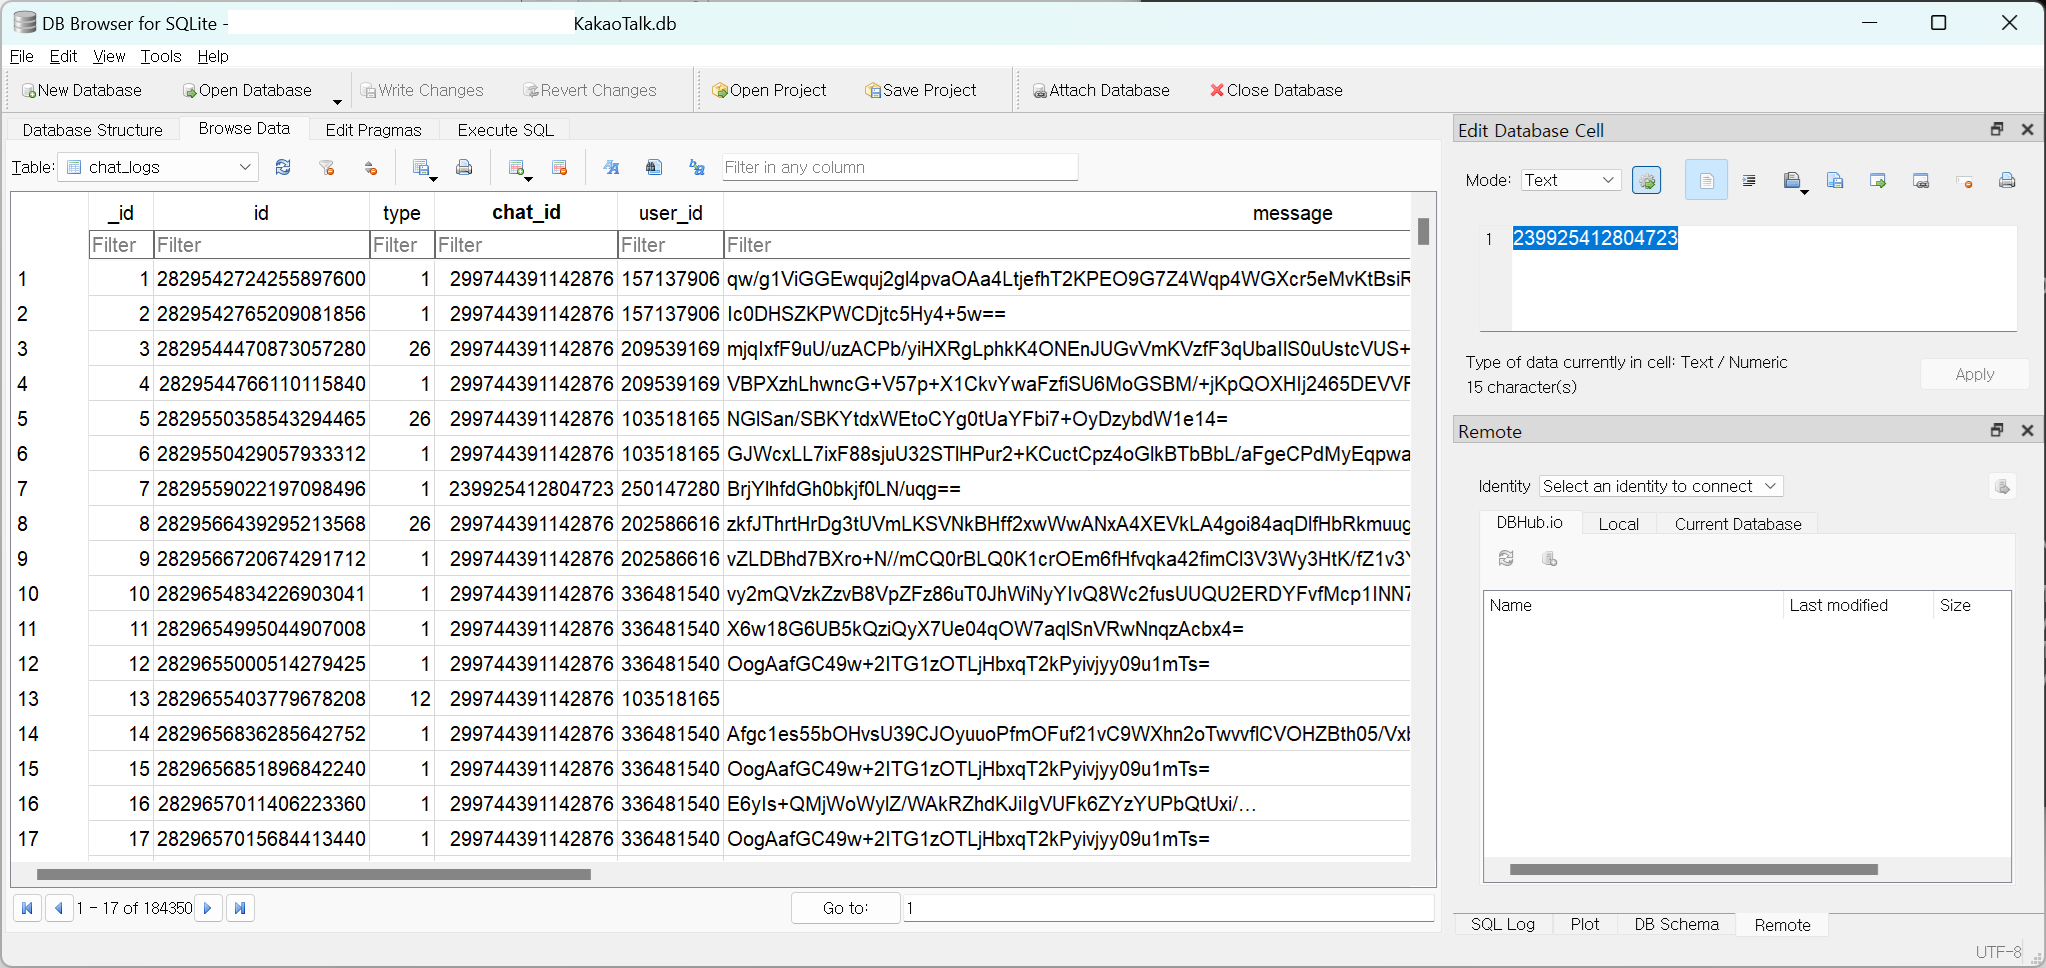This screenshot has height=968, width=2046.
Task: Sort by the user_id column header
Action: pyautogui.click(x=670, y=212)
